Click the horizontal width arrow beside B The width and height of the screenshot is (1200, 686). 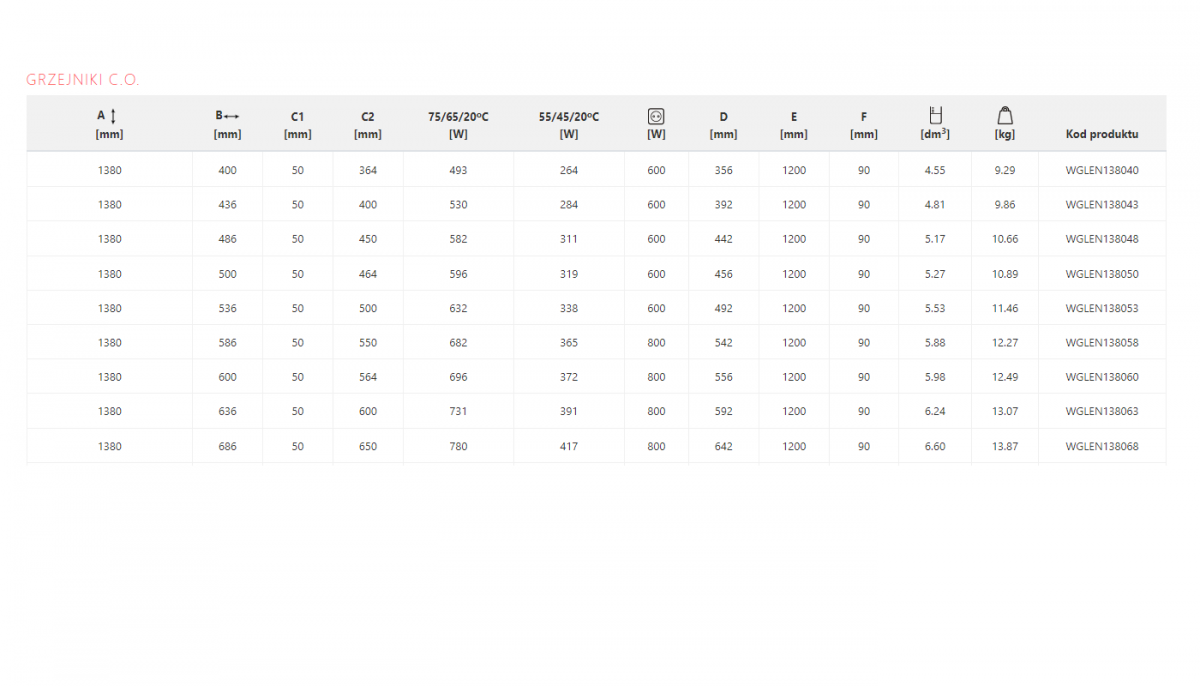231,116
